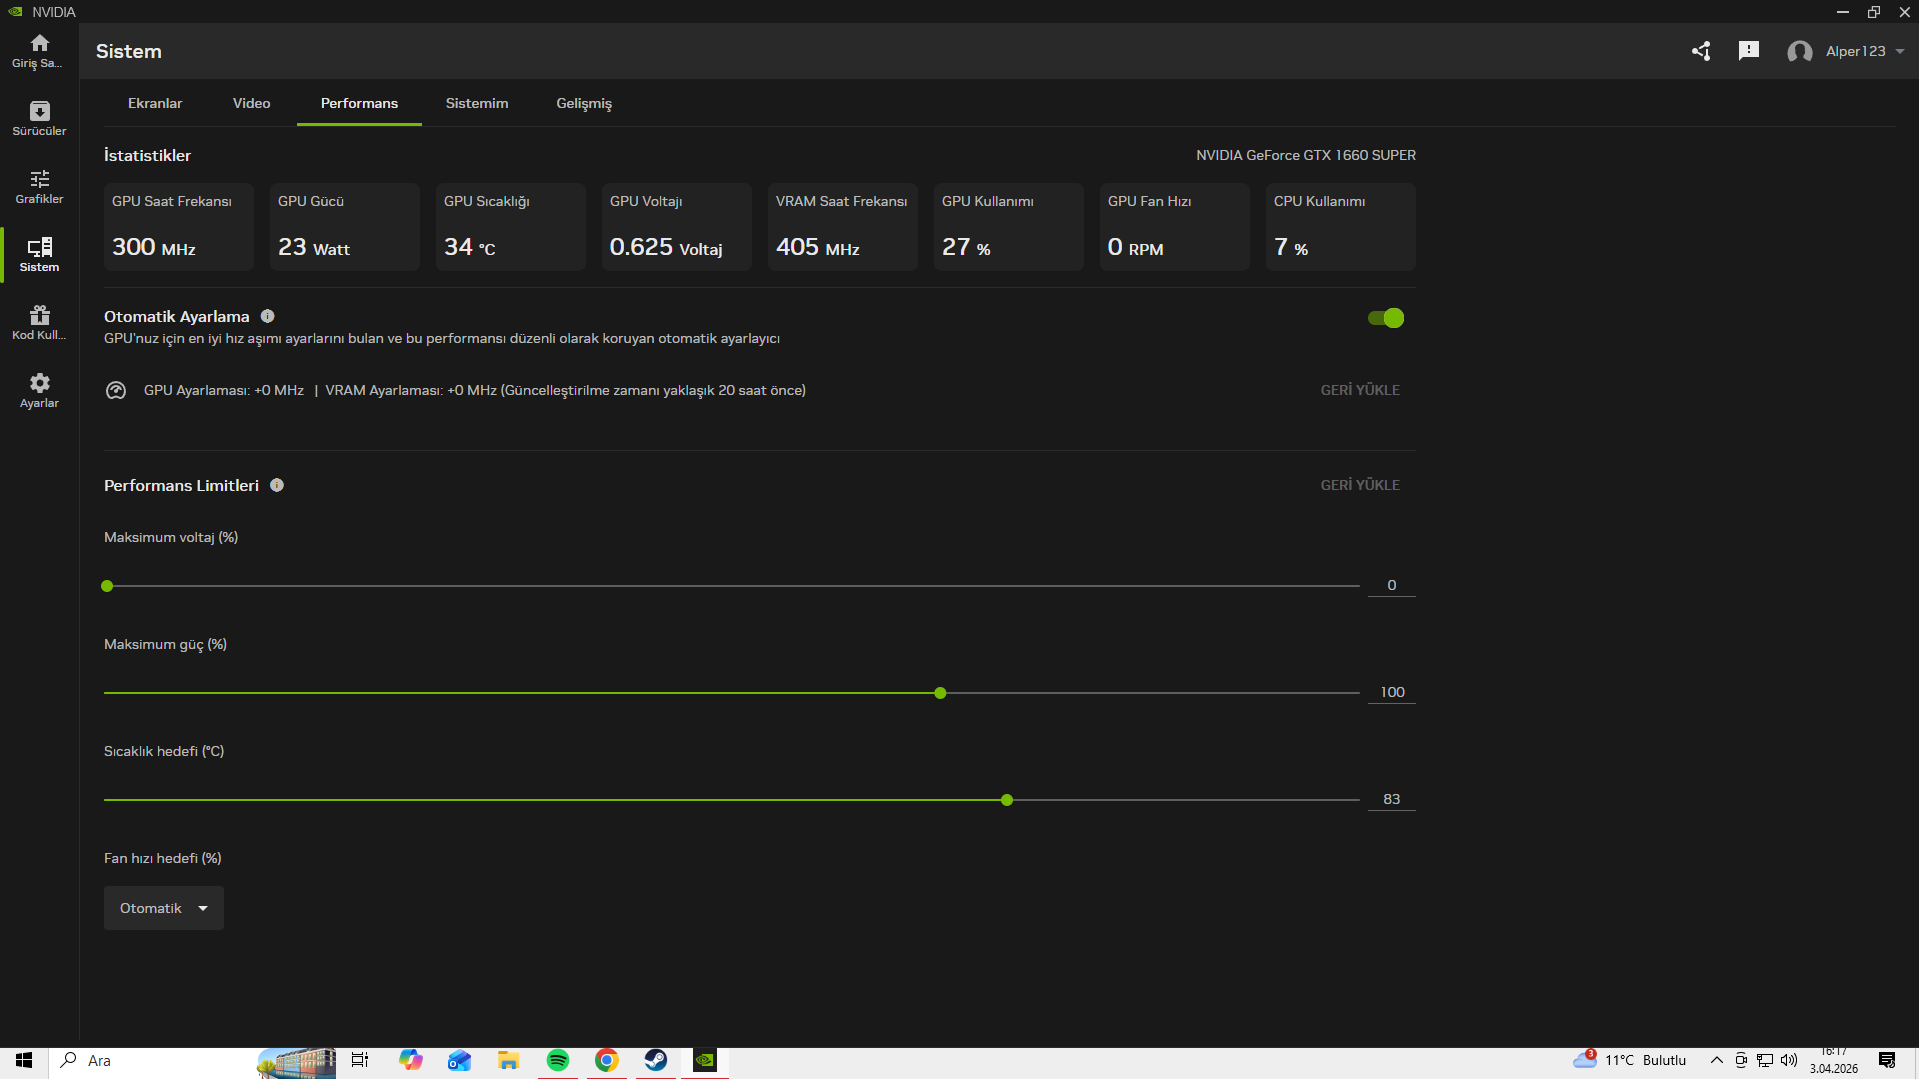Screen dimensions: 1919x1079
Task: Open the Alper123 account dropdown
Action: (x=1865, y=51)
